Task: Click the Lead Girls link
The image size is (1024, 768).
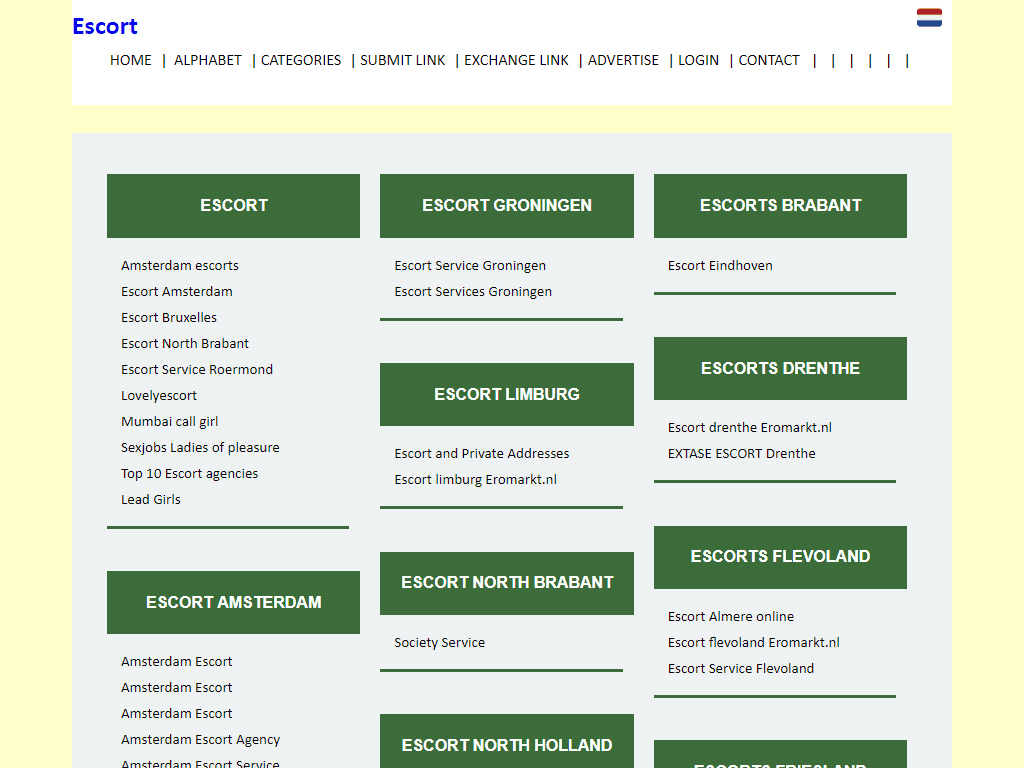Action: [151, 500]
